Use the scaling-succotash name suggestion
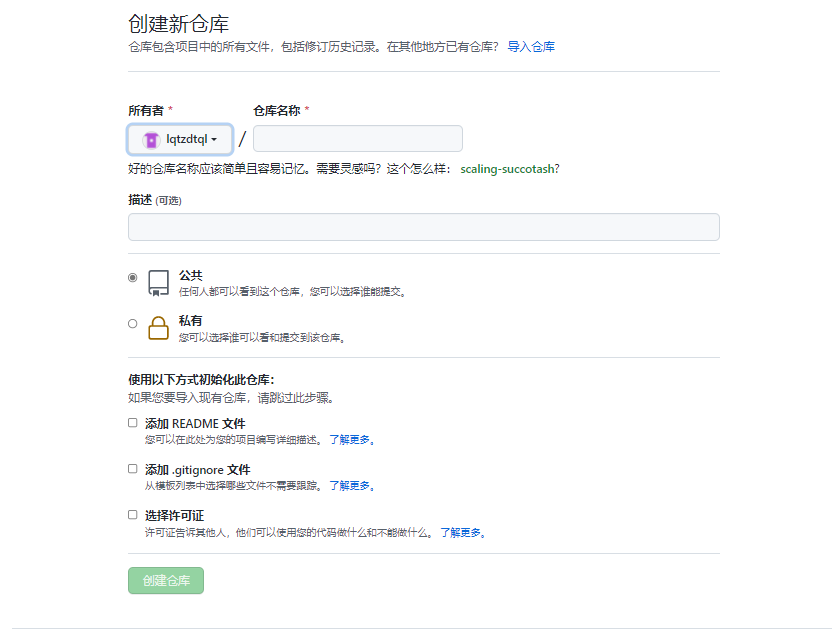Viewport: 832px width, 634px height. [x=509, y=169]
